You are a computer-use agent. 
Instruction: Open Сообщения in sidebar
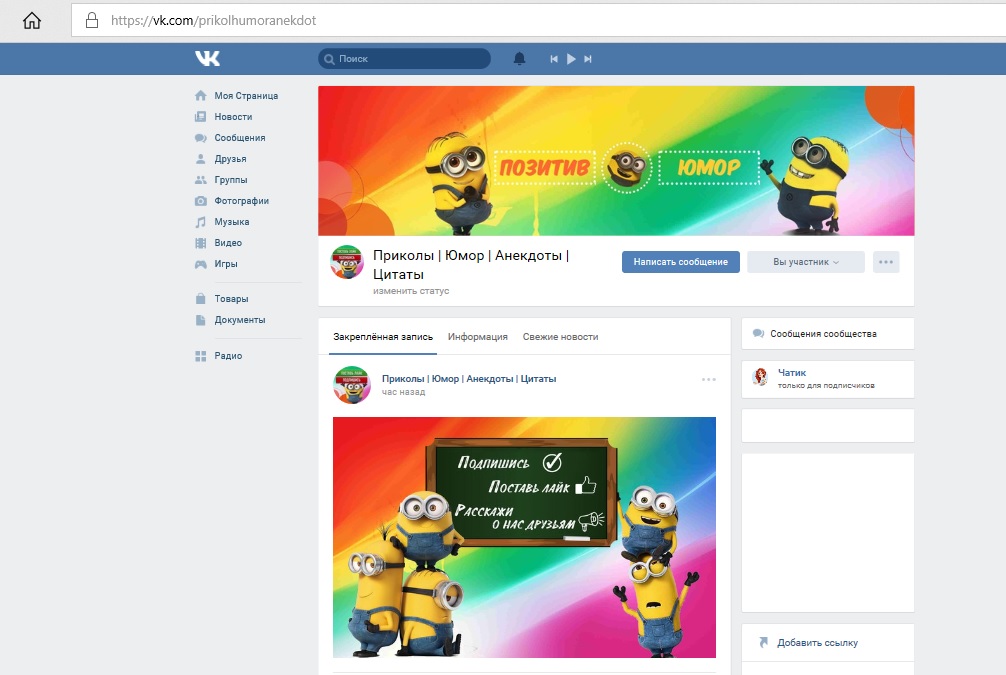pos(240,138)
